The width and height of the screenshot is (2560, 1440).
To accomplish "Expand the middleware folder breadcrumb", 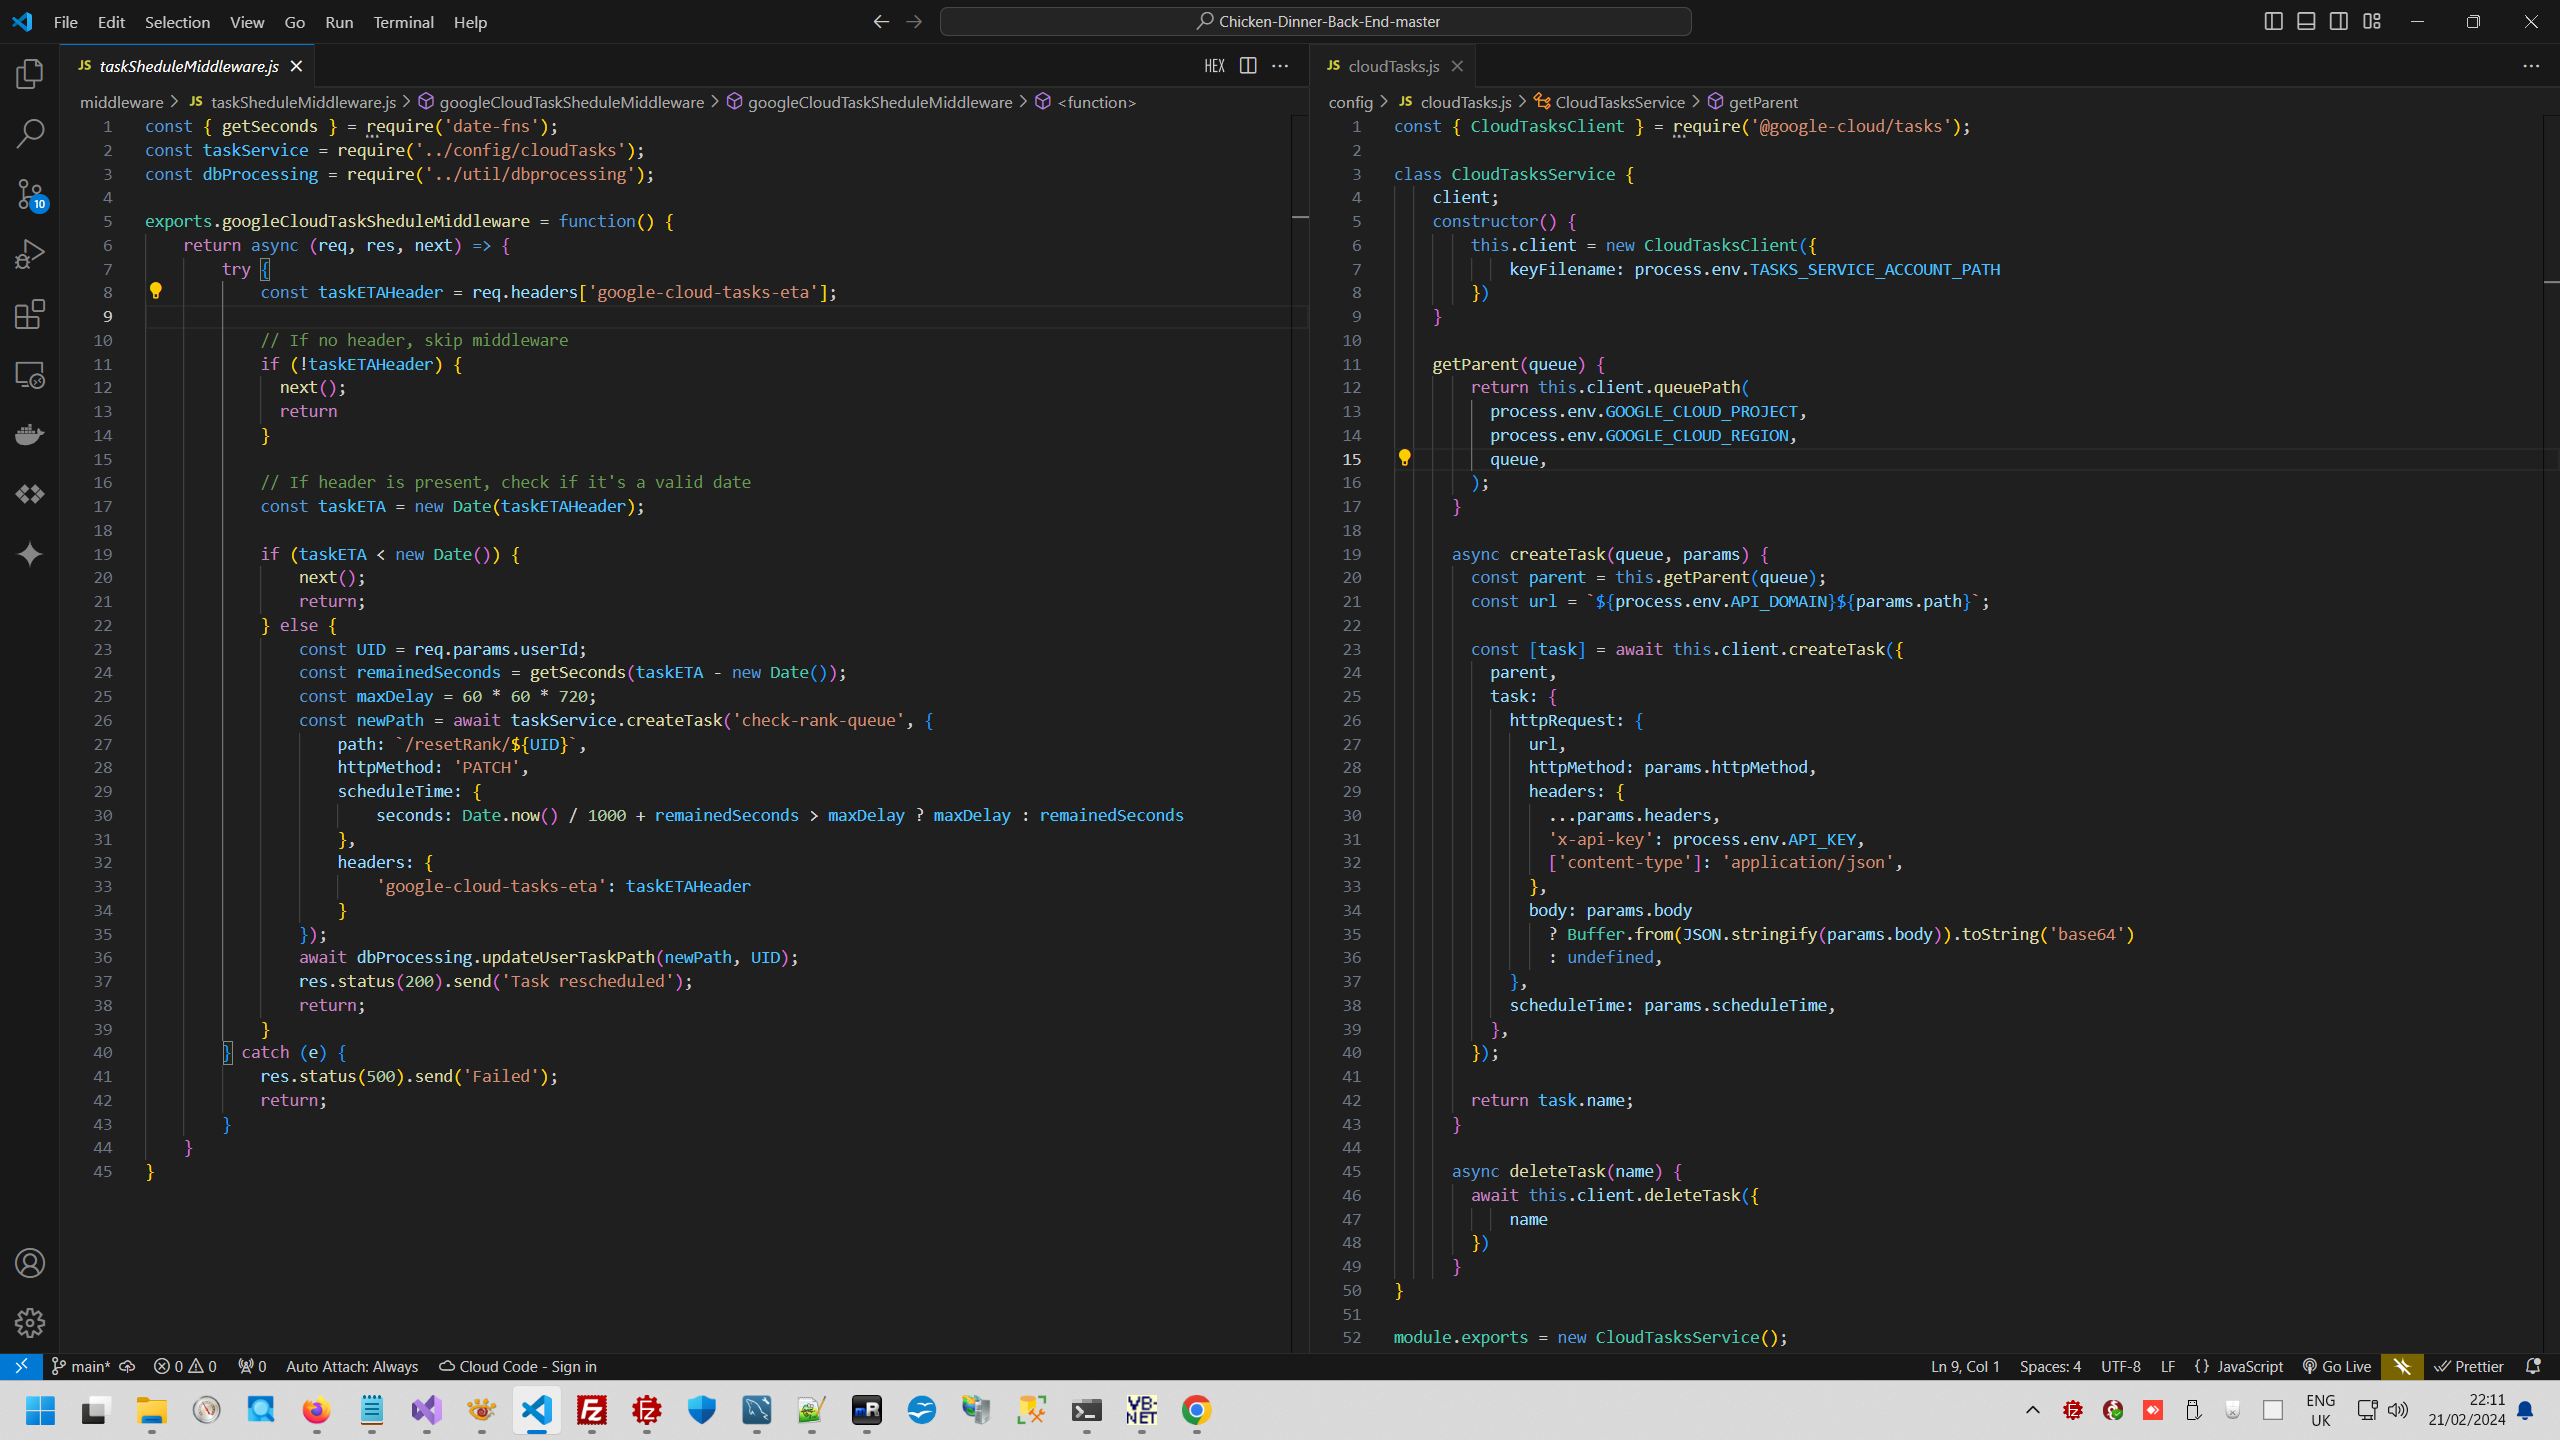I will [x=121, y=102].
